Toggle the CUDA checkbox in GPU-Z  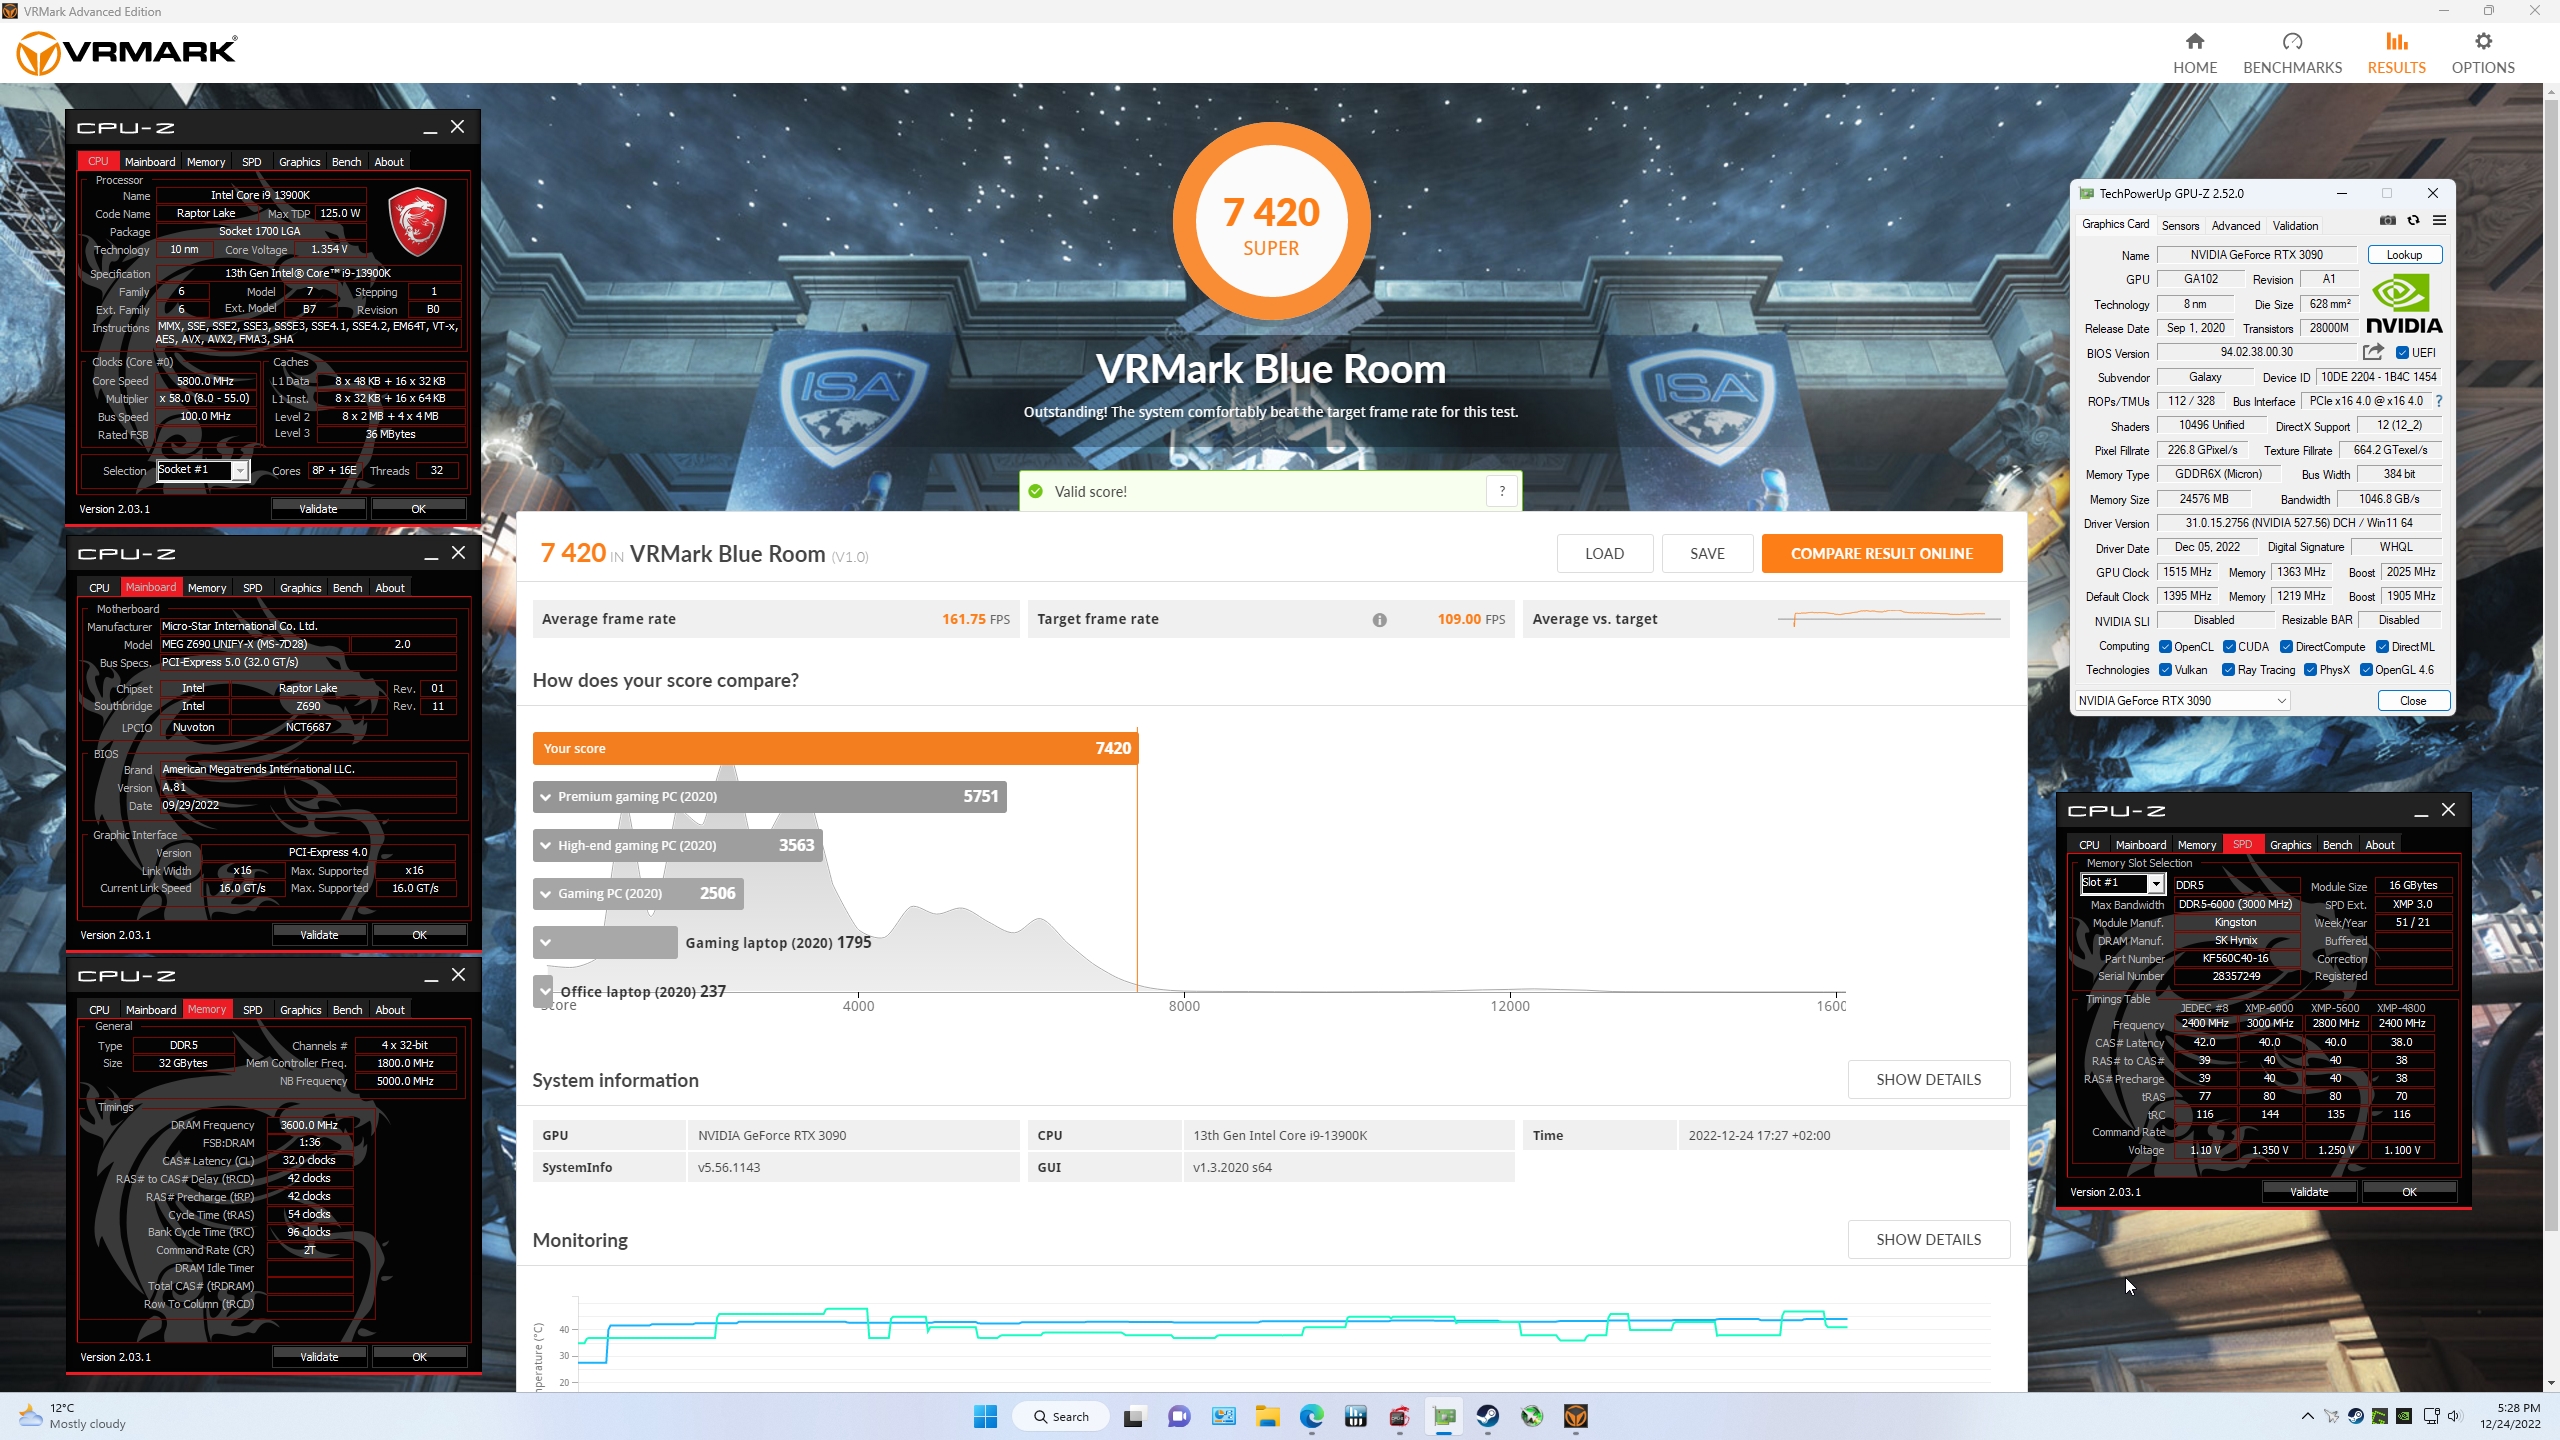click(x=2229, y=647)
